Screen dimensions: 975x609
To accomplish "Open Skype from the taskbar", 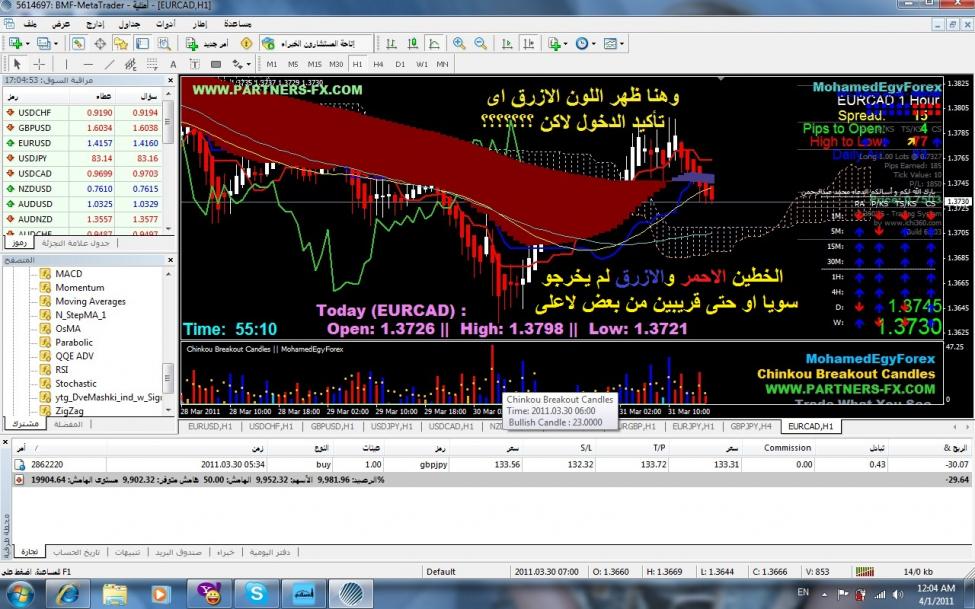I will click(x=256, y=594).
